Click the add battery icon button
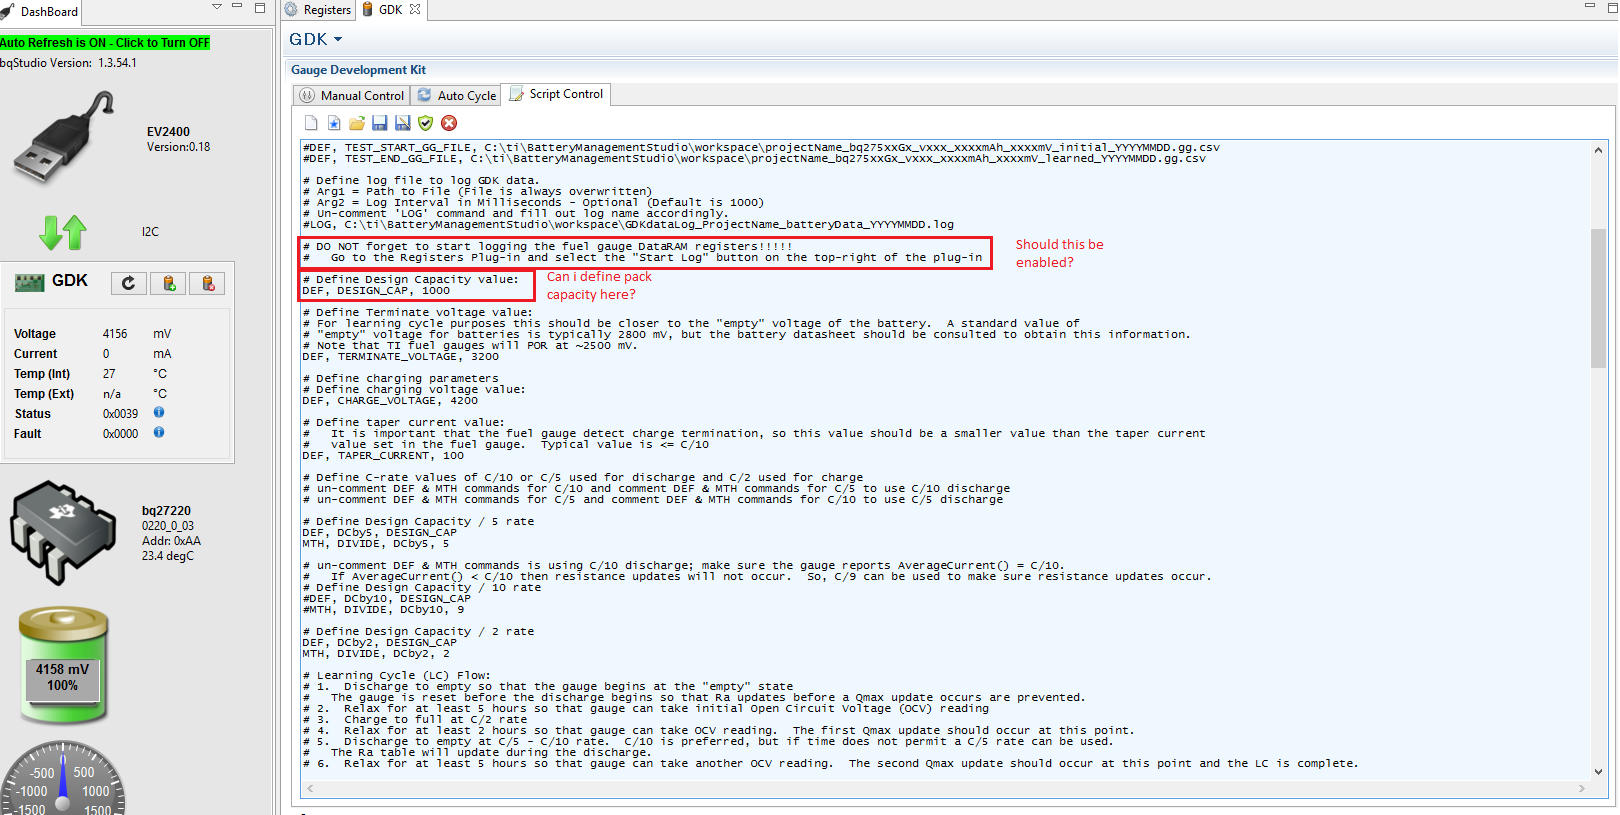The image size is (1620, 815). [168, 283]
